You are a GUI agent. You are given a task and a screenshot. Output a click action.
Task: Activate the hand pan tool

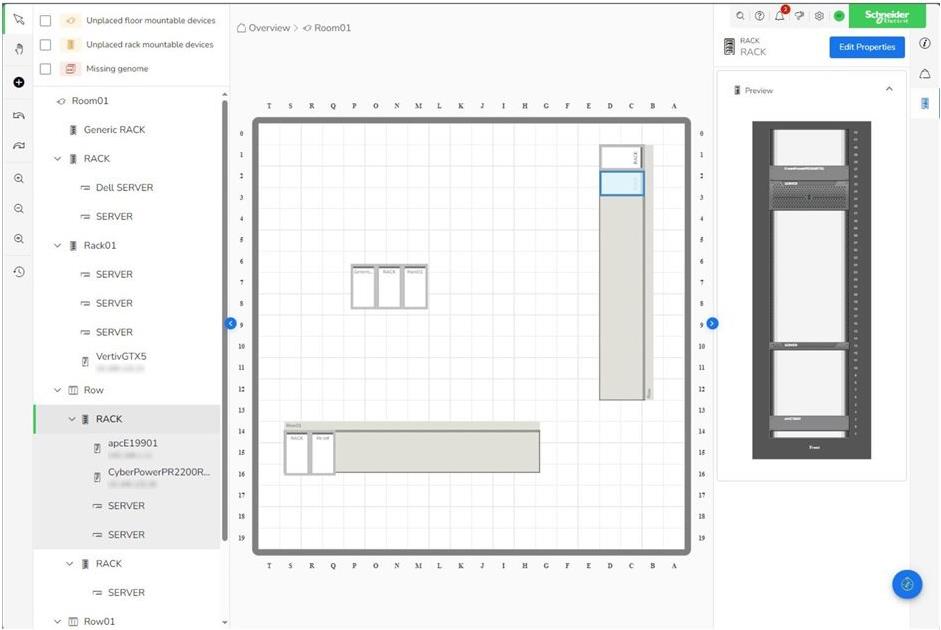coord(18,48)
